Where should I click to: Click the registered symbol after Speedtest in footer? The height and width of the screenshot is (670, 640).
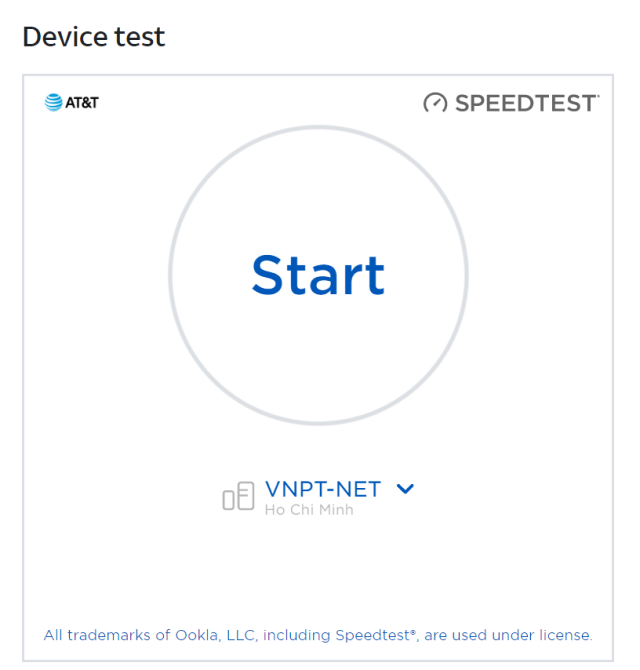pos(413,631)
